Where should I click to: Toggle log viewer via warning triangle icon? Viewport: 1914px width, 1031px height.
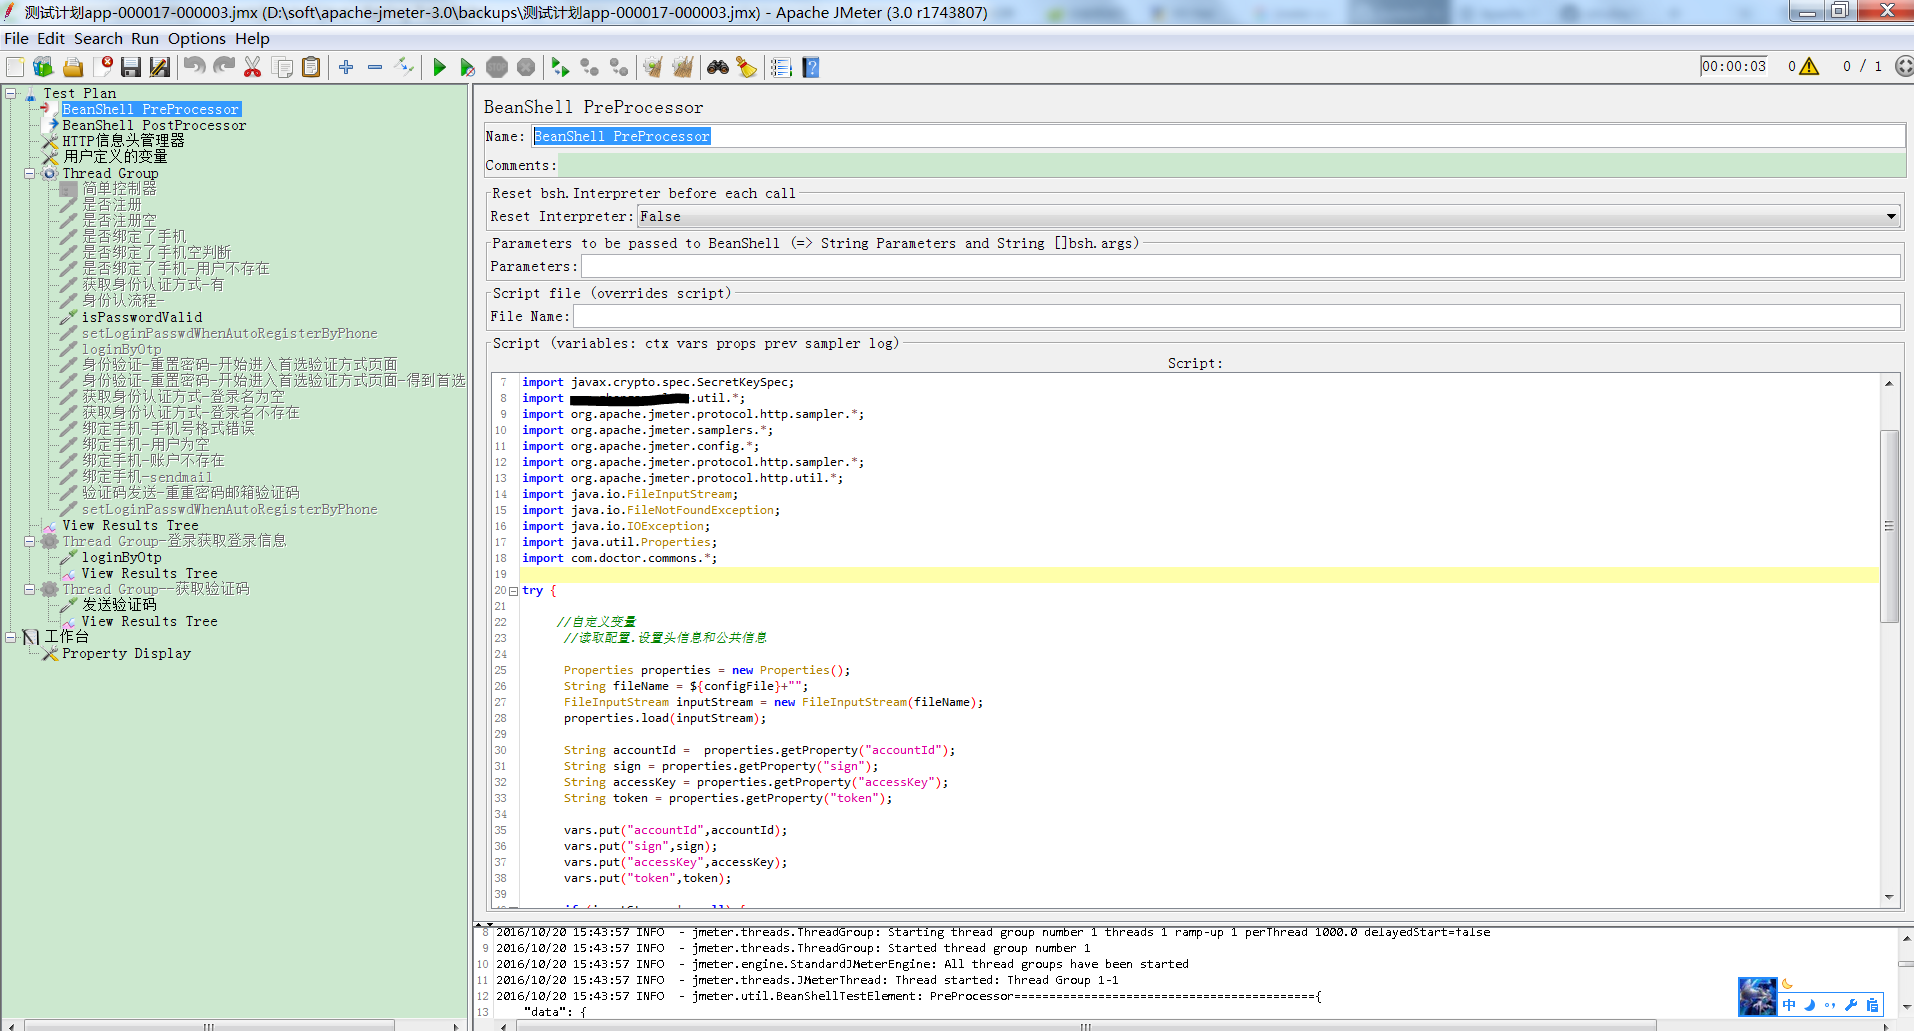coord(1809,67)
